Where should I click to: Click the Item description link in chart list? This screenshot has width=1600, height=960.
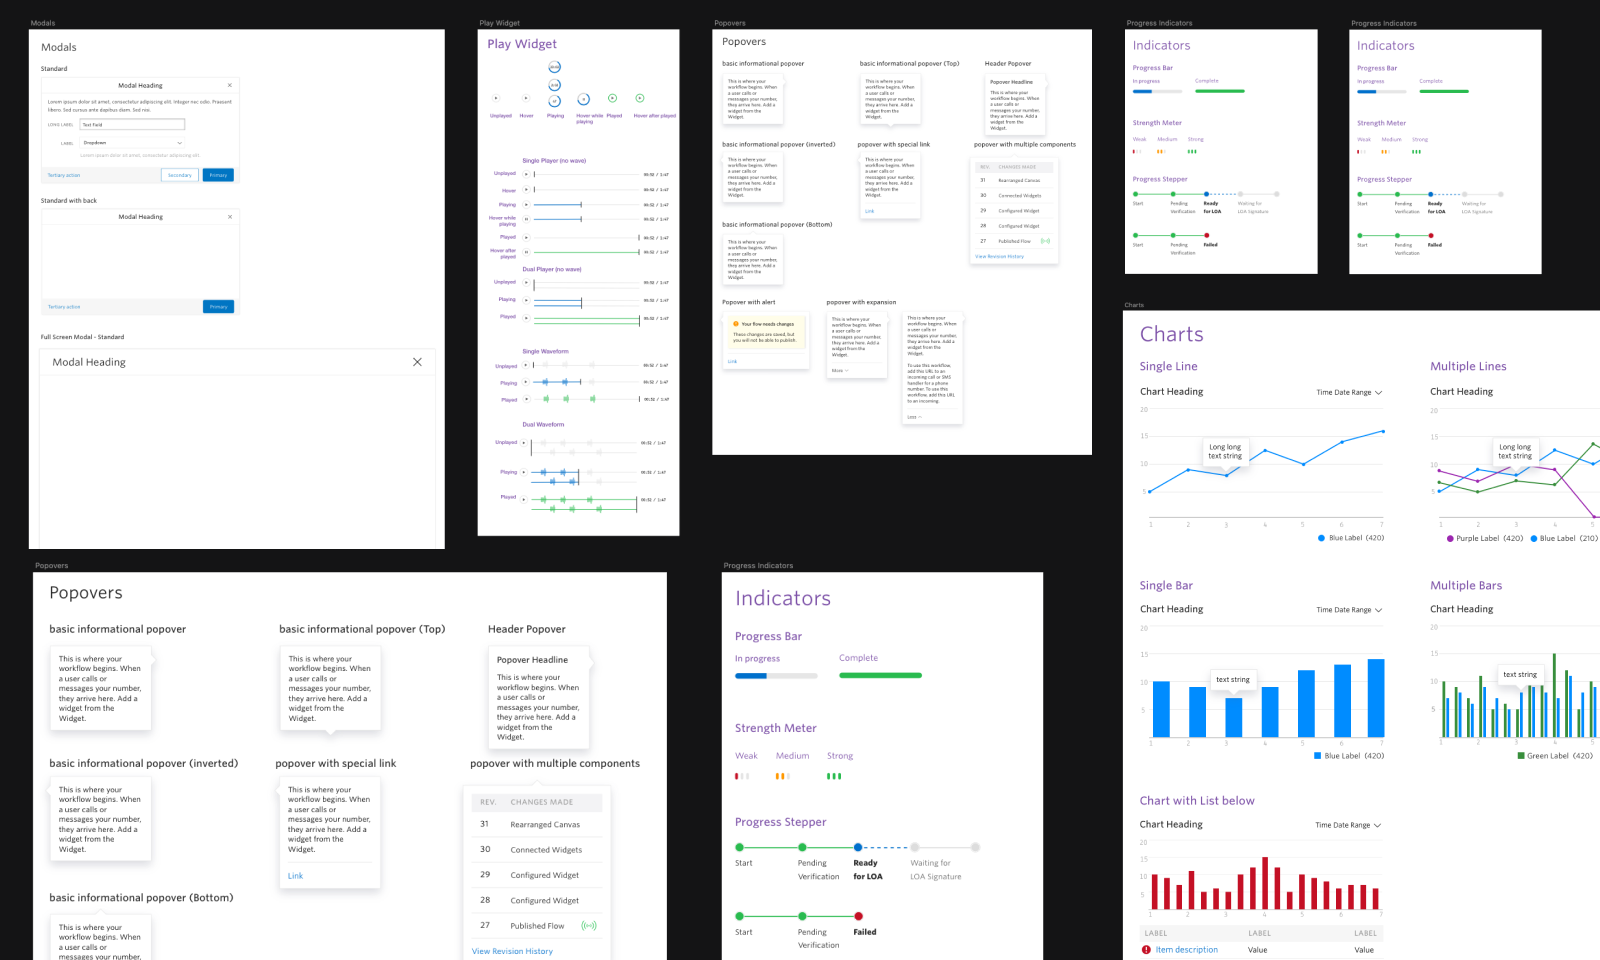pos(1186,950)
